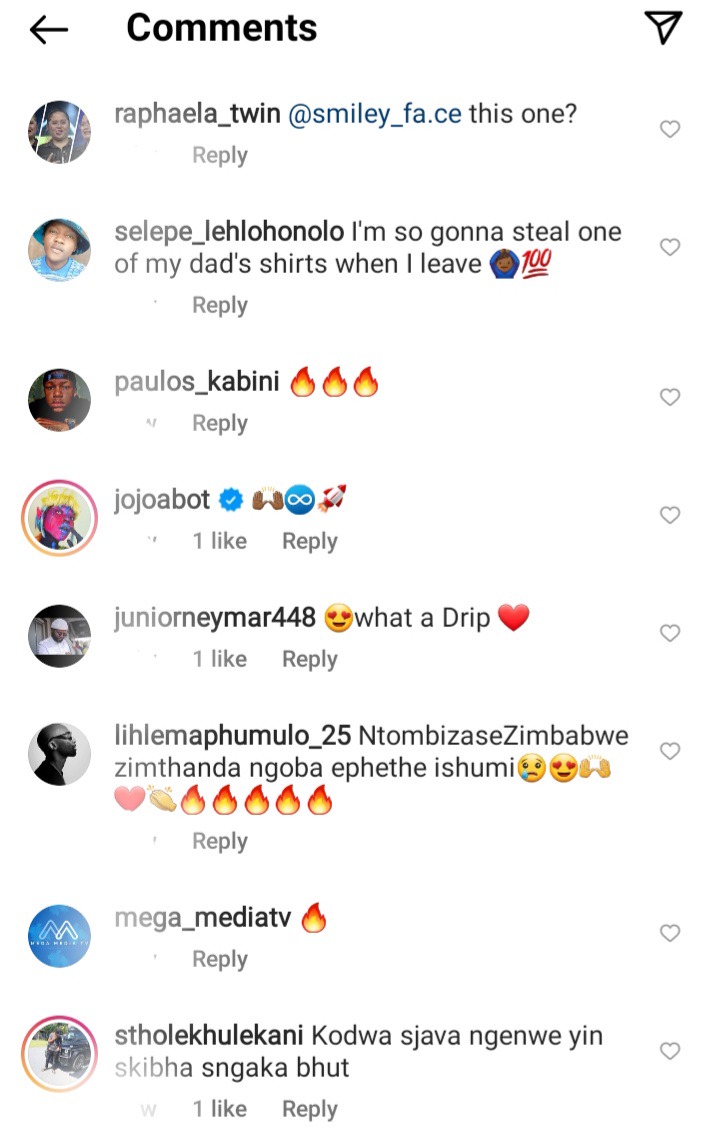Open selepe_lehlohonolo username profile
Viewport: 709px width, 1146px height.
tap(229, 232)
